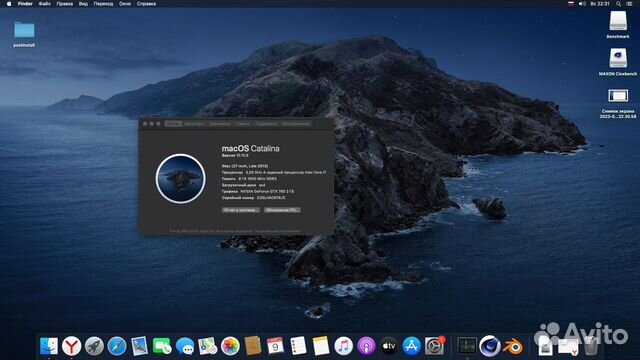Launch Blender from the Dock
Image resolution: width=640 pixels, height=360 pixels.
tap(513, 347)
